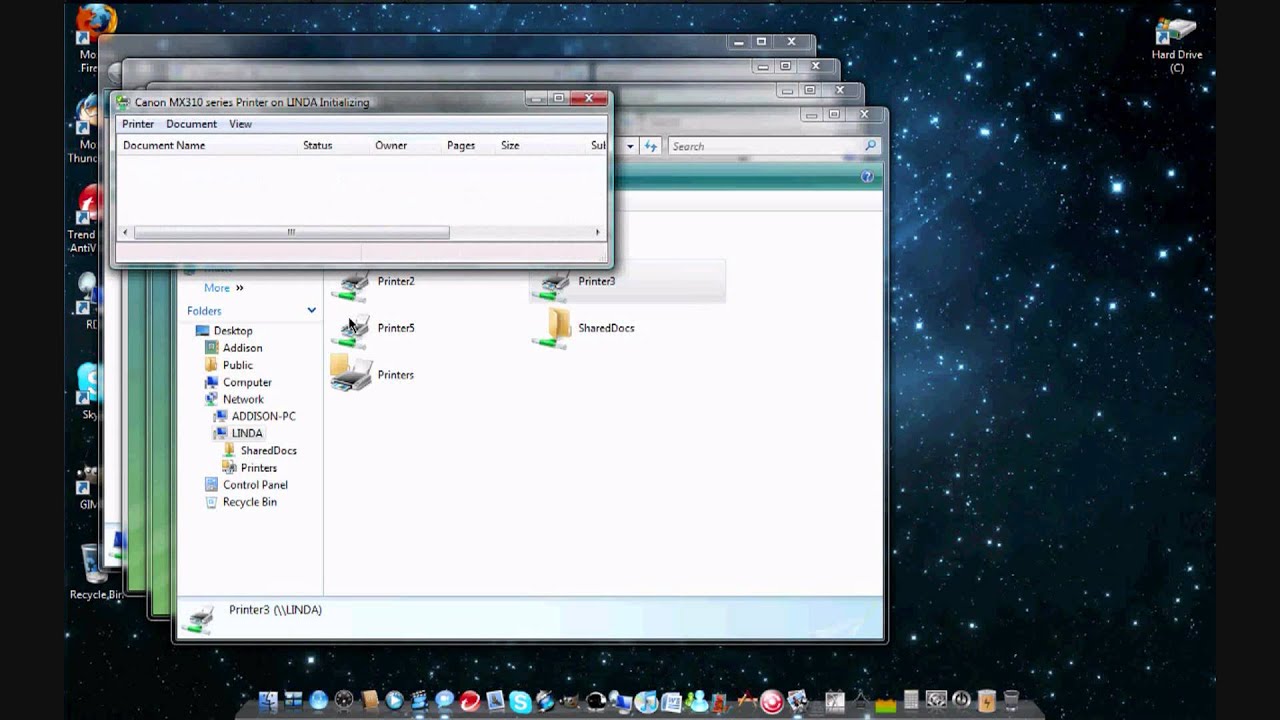
Task: Sort print queue by Size column
Action: point(510,145)
